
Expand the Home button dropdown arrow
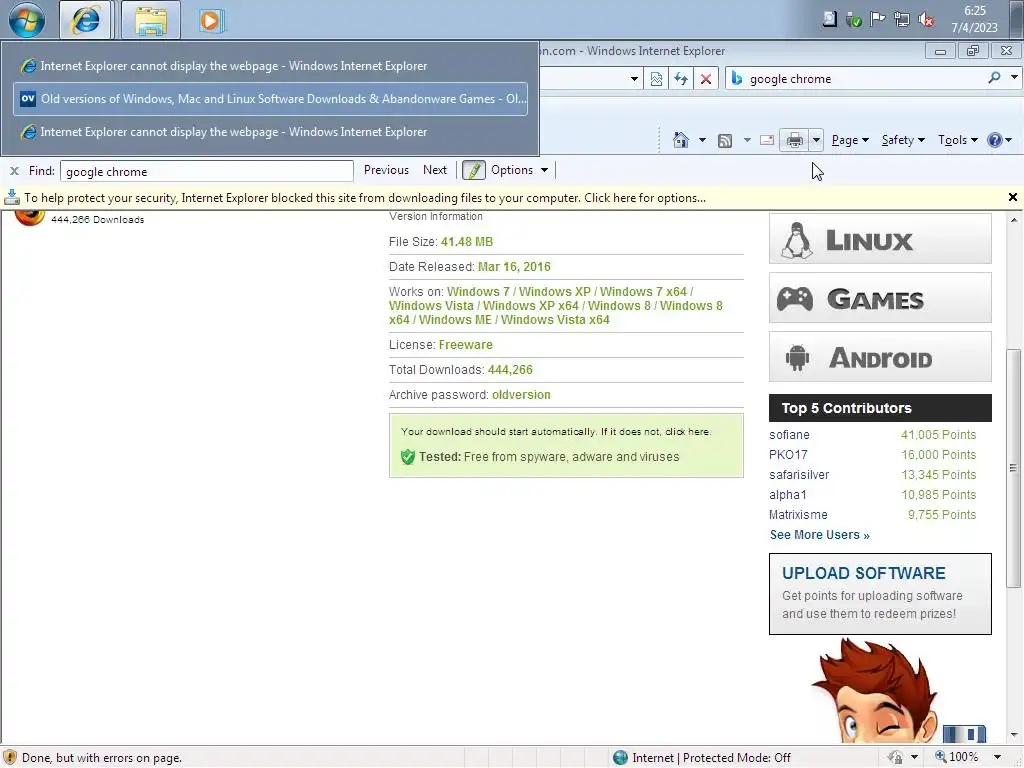coord(702,140)
